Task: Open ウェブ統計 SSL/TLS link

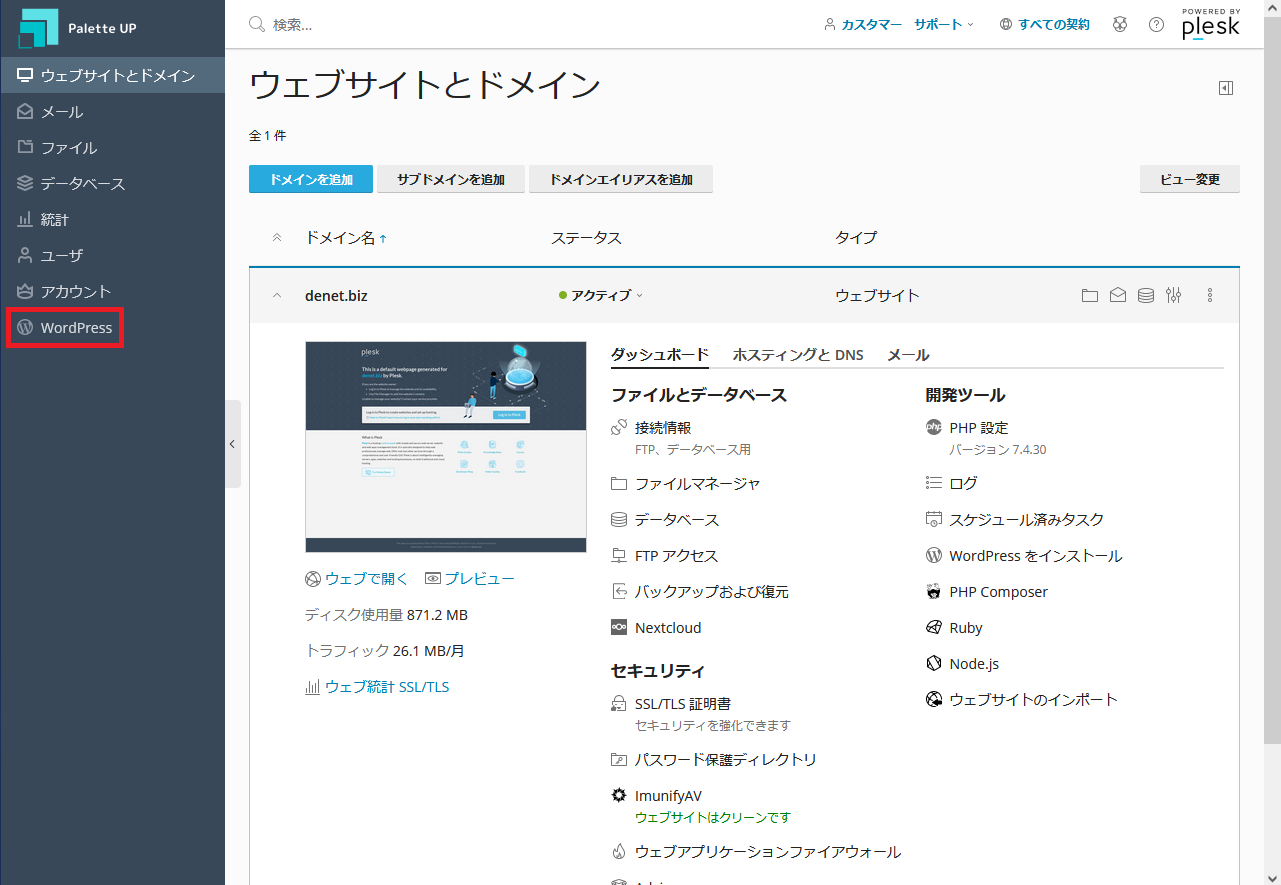Action: click(x=377, y=687)
